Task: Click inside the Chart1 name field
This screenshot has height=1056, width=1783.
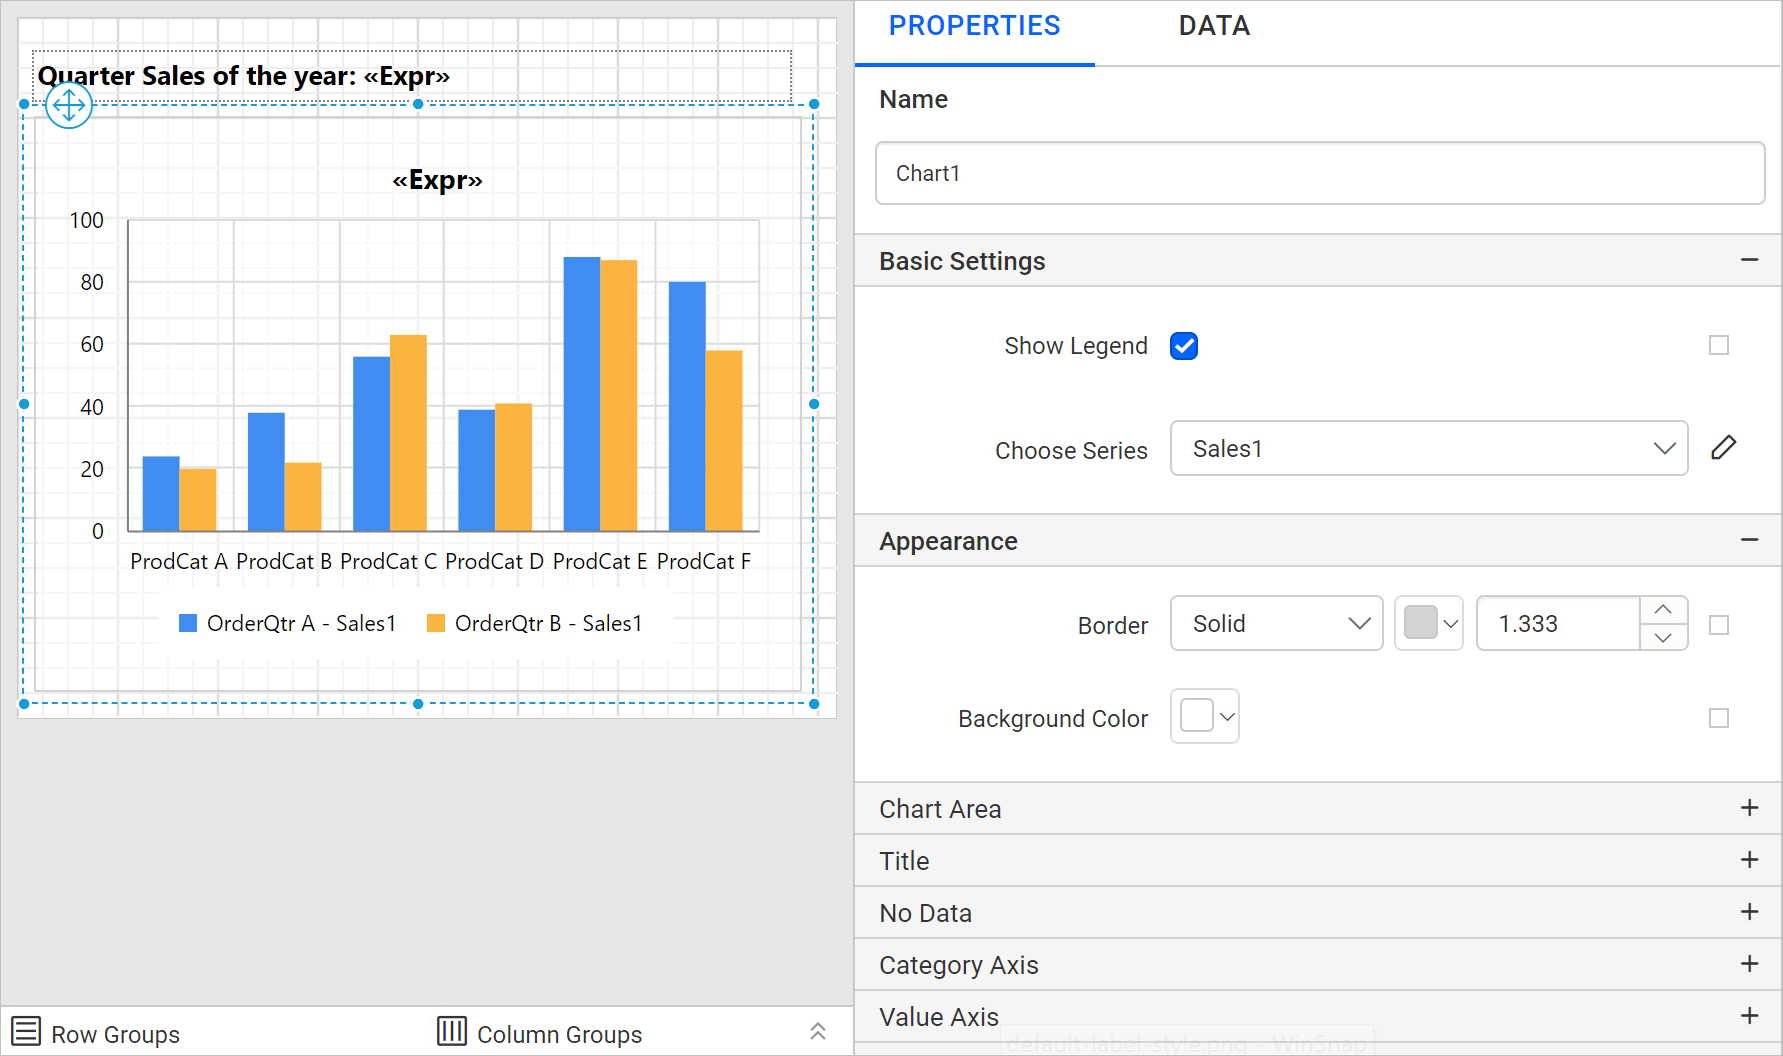Action: (x=1320, y=172)
